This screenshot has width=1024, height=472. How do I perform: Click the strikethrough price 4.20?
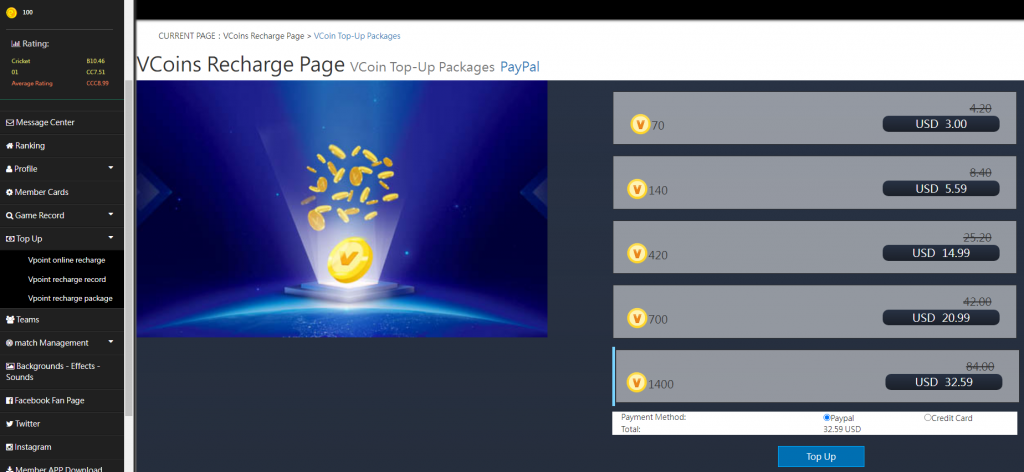pos(981,109)
